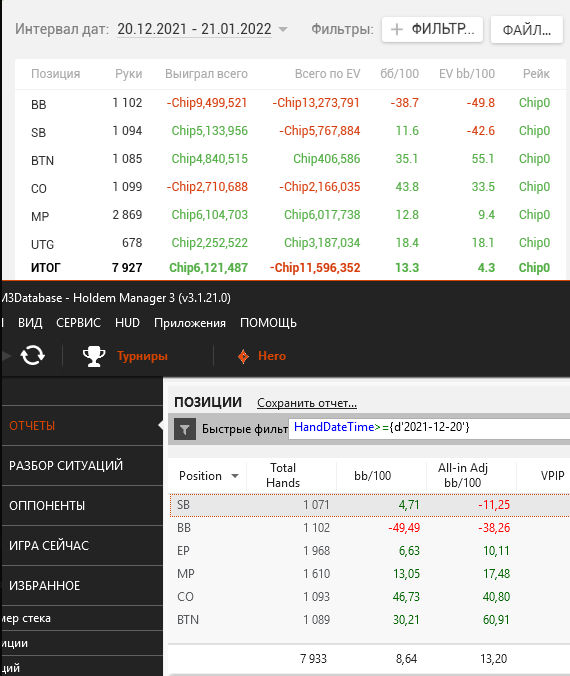Screen dimensions: 570x676
Task: Select the date range 20.12.2021 - 21.01.2022
Action: pyautogui.click(x=194, y=29)
